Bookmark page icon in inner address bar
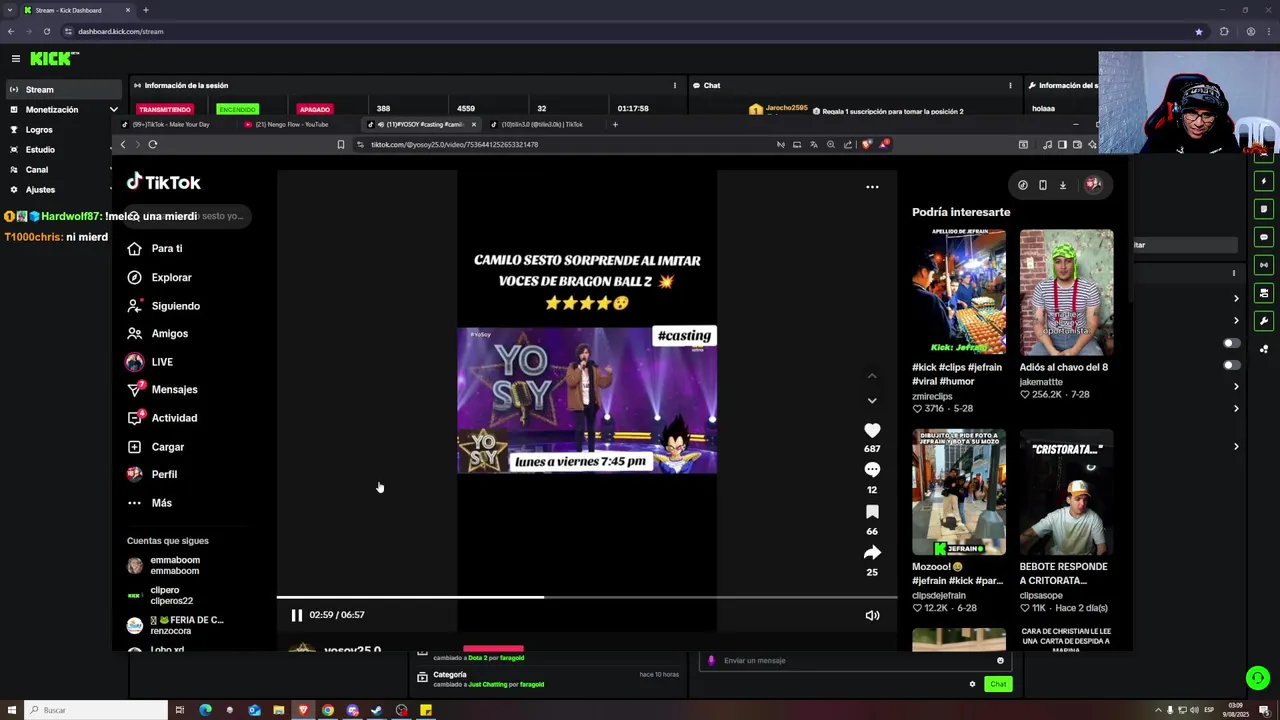This screenshot has height=720, width=1280. tap(341, 144)
